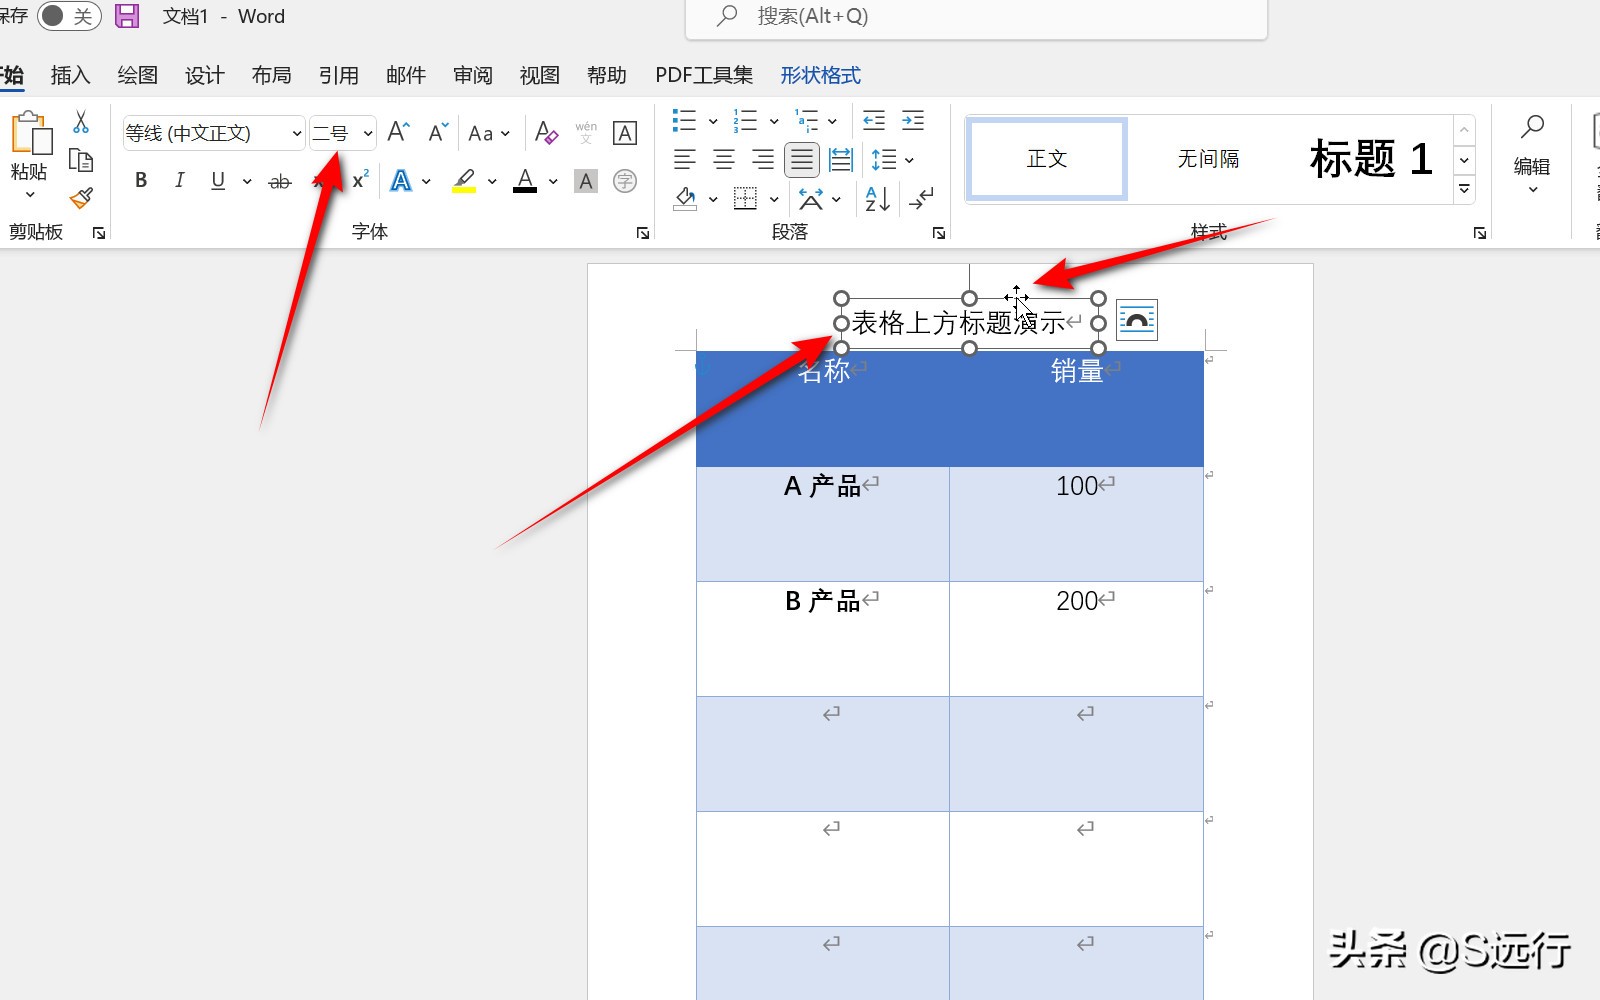Center the text alignment
The image size is (1600, 1000).
coord(724,159)
